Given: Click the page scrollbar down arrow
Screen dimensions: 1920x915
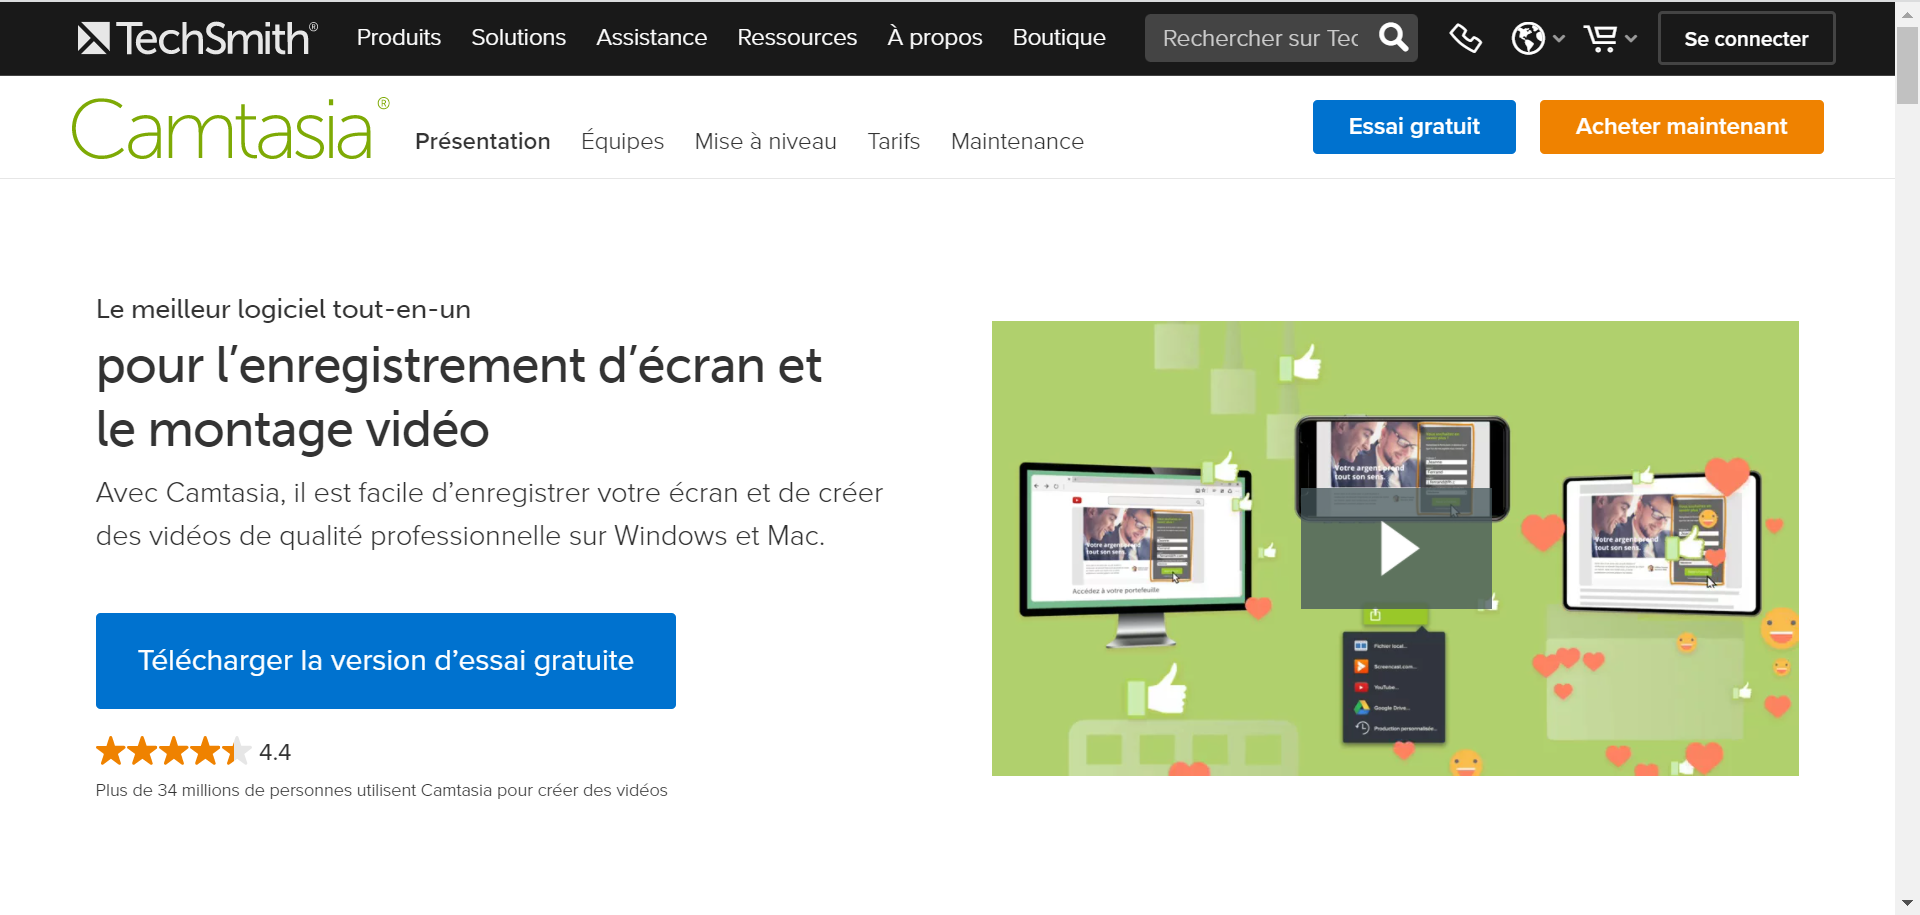Looking at the screenshot, I should click(1907, 903).
